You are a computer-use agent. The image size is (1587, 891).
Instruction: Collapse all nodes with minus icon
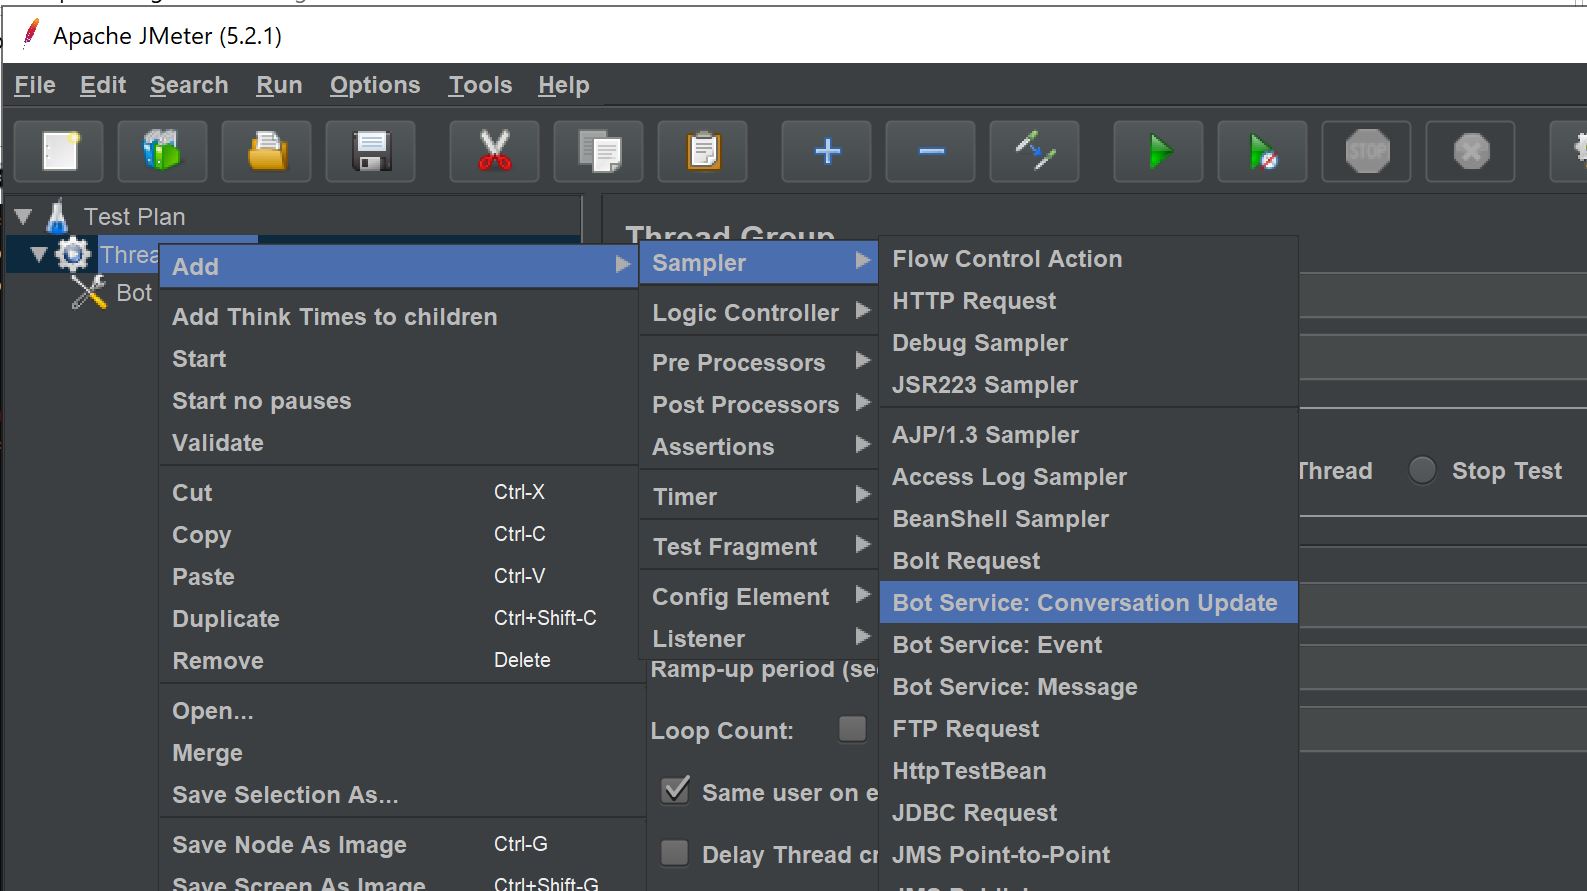click(931, 152)
